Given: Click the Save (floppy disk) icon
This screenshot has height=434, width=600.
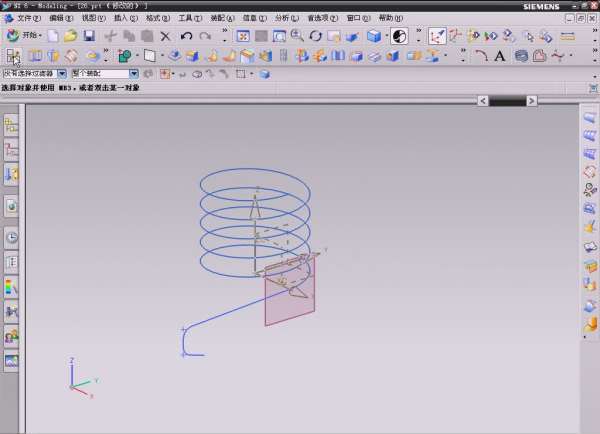Looking at the screenshot, I should tap(88, 36).
